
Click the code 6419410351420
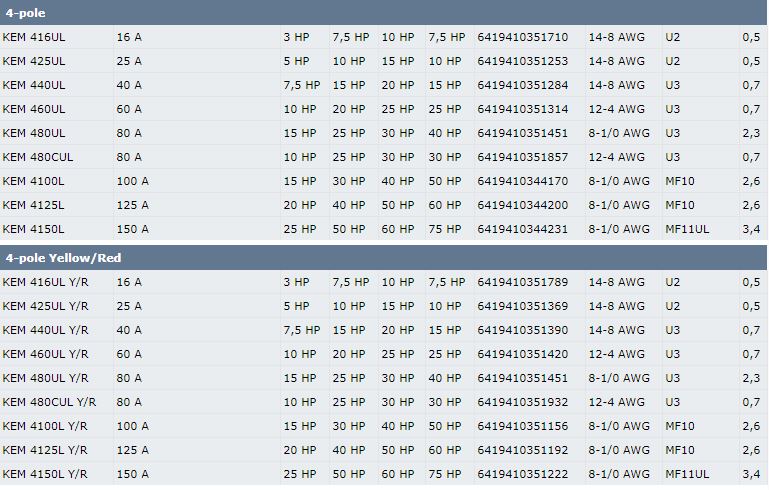coord(523,355)
